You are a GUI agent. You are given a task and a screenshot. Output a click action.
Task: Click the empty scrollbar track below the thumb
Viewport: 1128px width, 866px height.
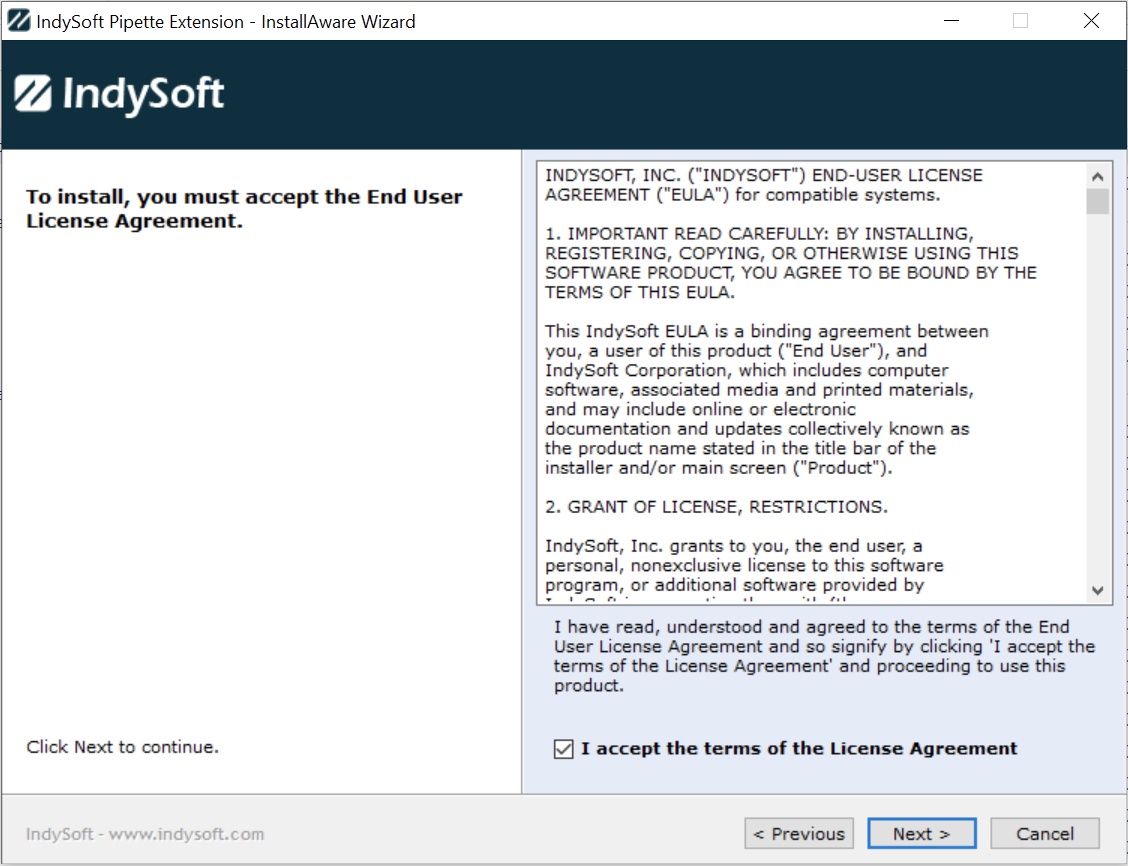pos(1098,400)
